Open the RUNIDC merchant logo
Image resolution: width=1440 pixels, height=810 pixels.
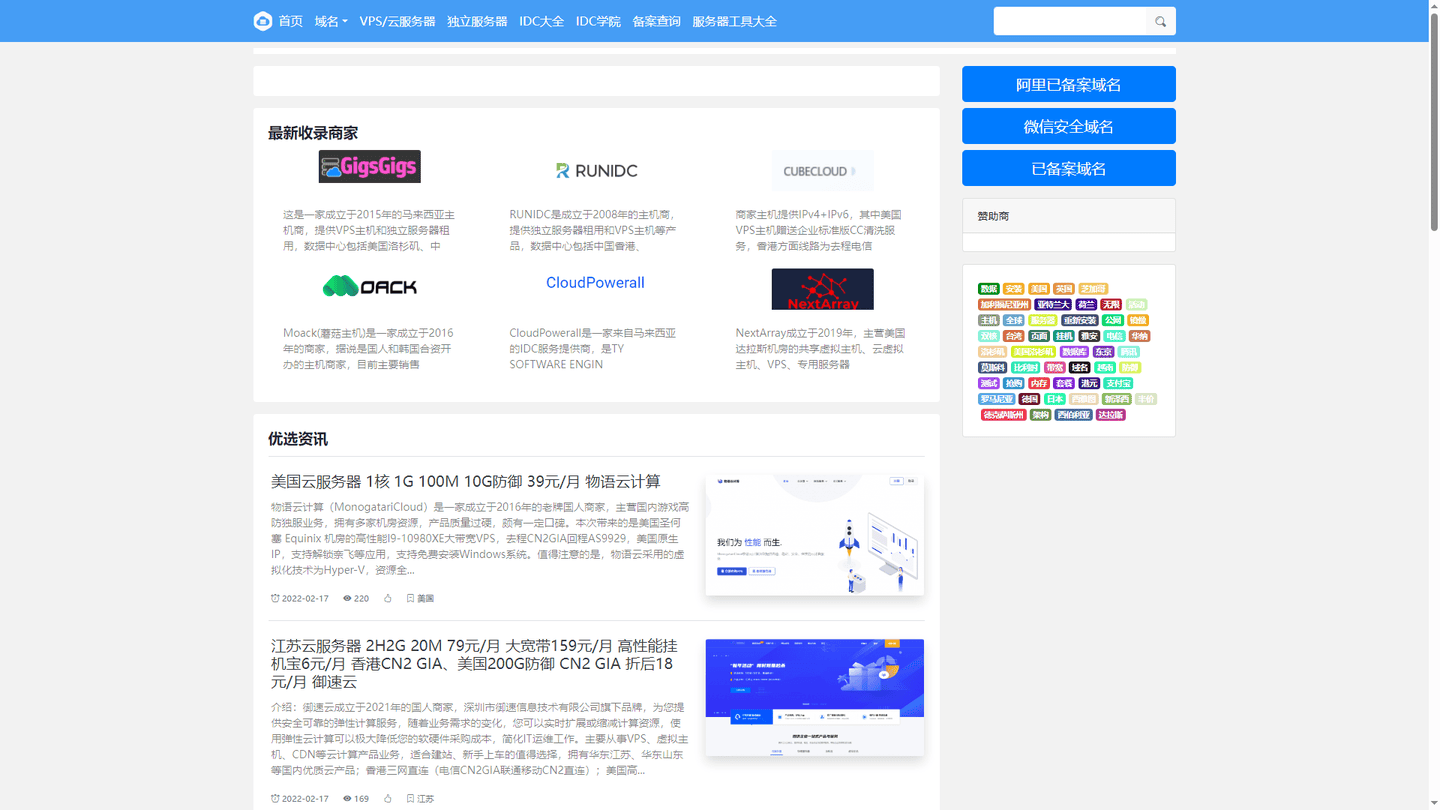(596, 171)
